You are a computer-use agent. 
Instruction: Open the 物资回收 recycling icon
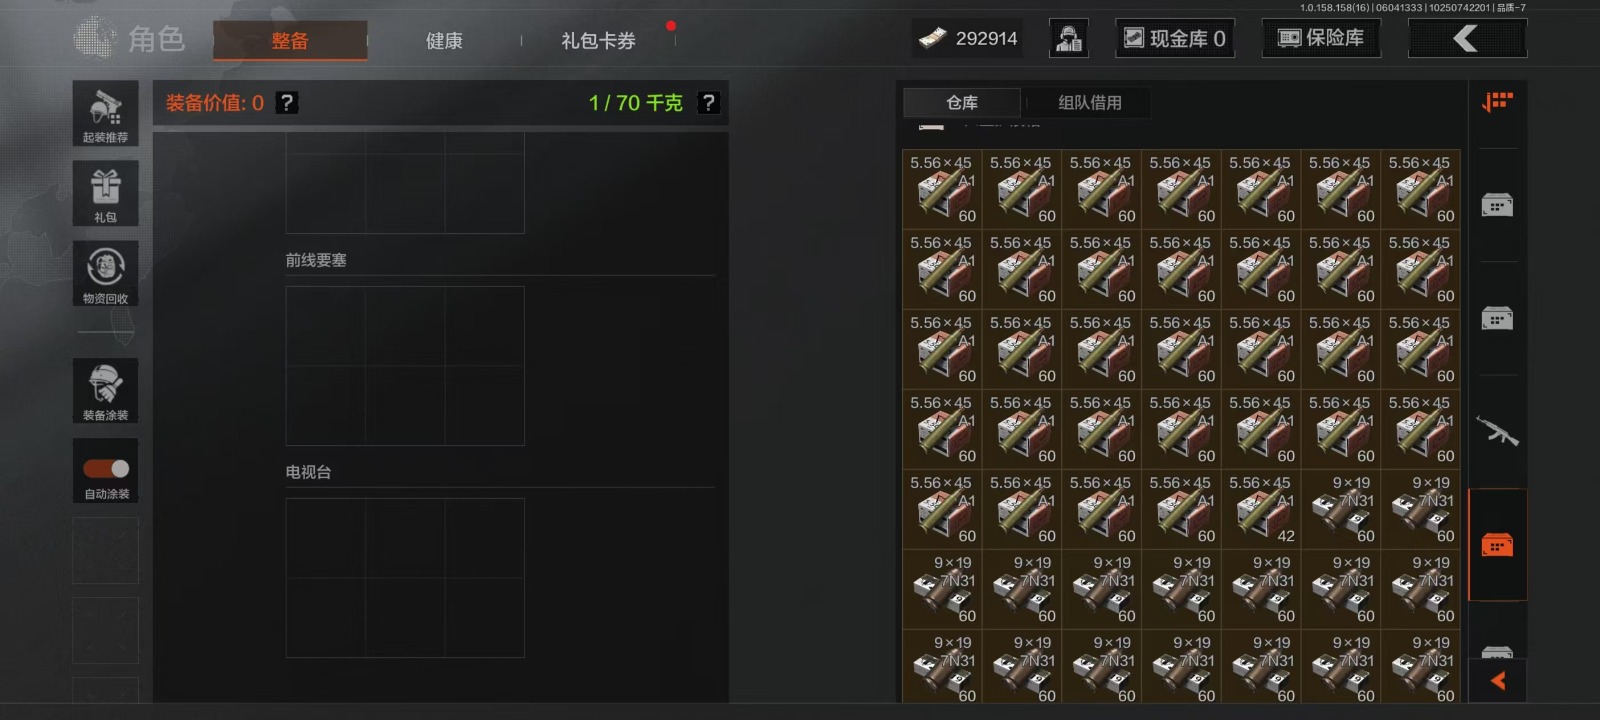coord(105,273)
